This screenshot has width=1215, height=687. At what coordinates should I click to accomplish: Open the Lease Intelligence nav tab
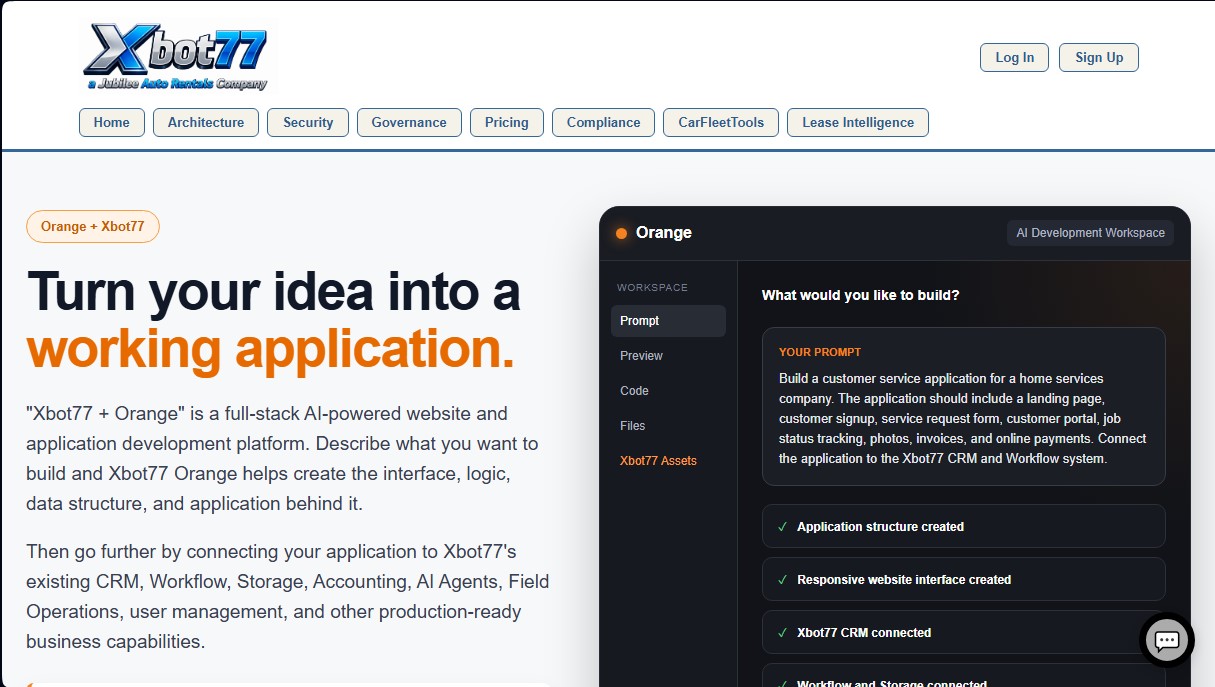(858, 122)
